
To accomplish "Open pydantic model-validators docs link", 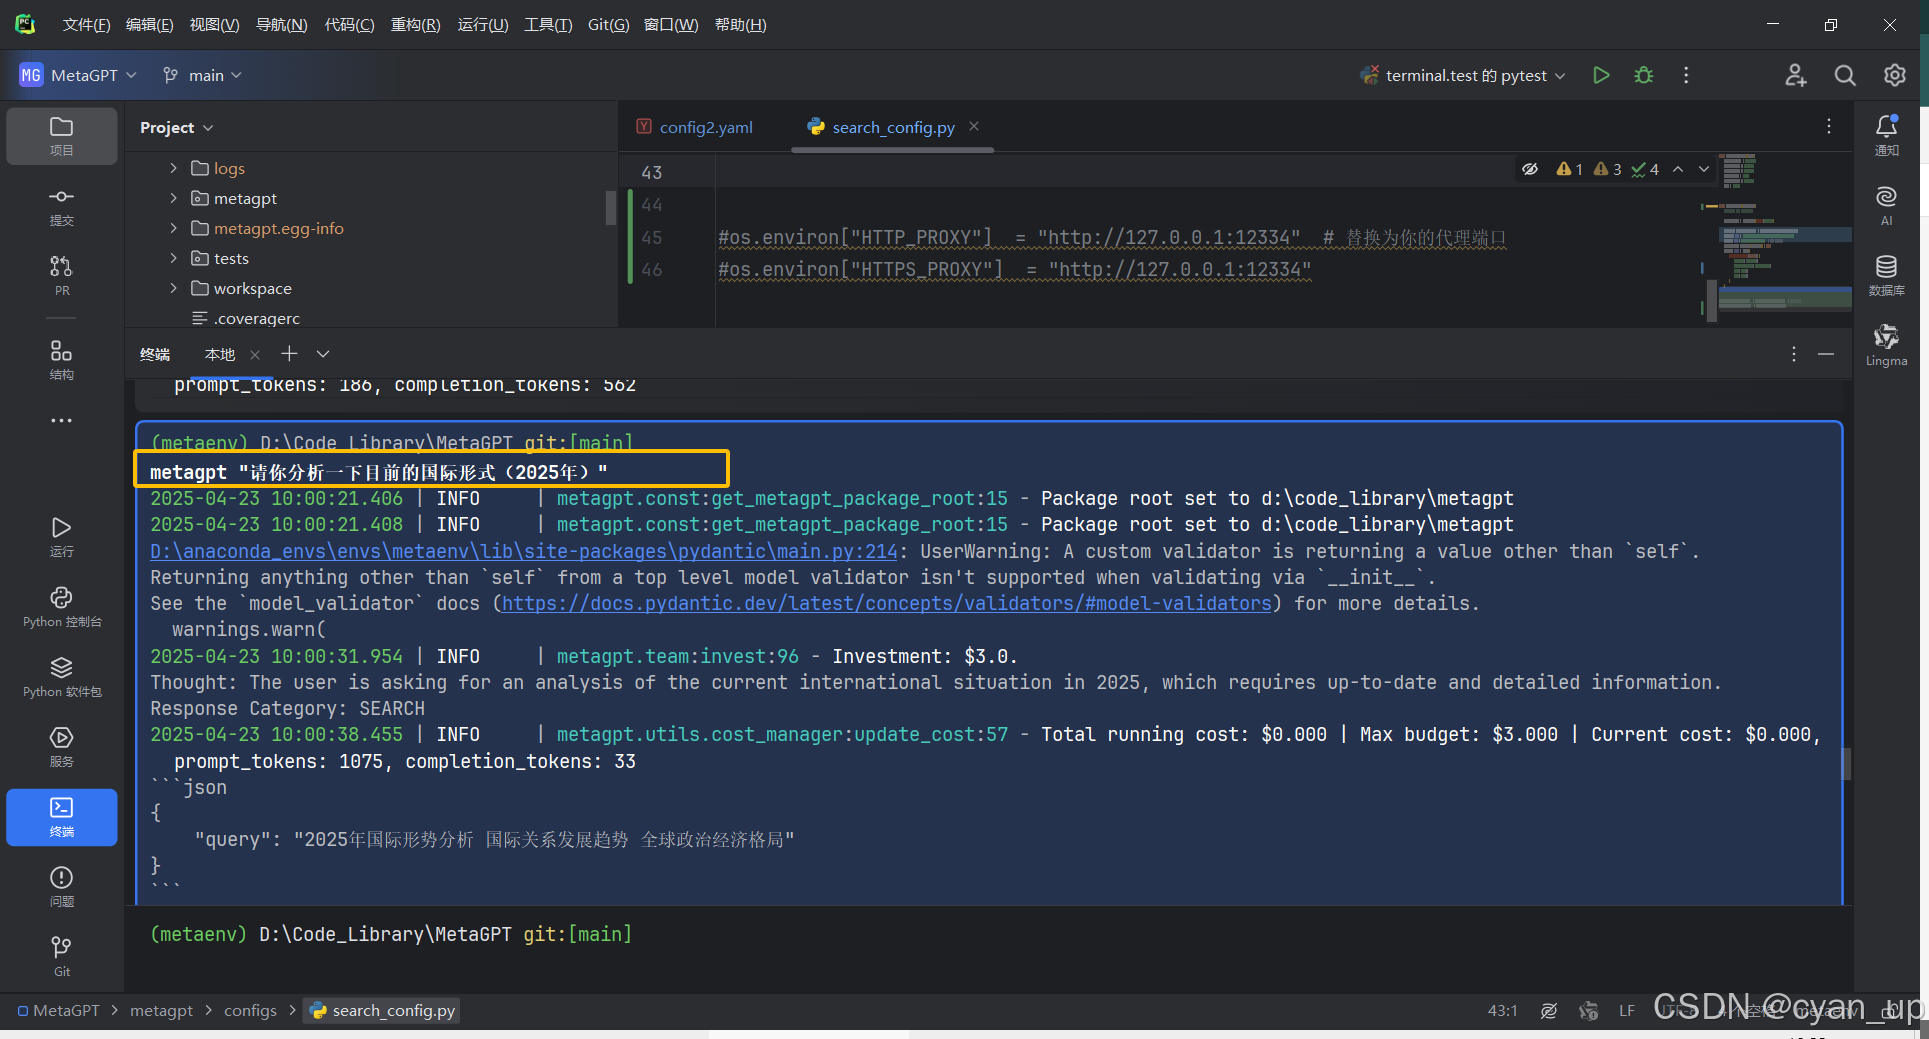I will 886,603.
